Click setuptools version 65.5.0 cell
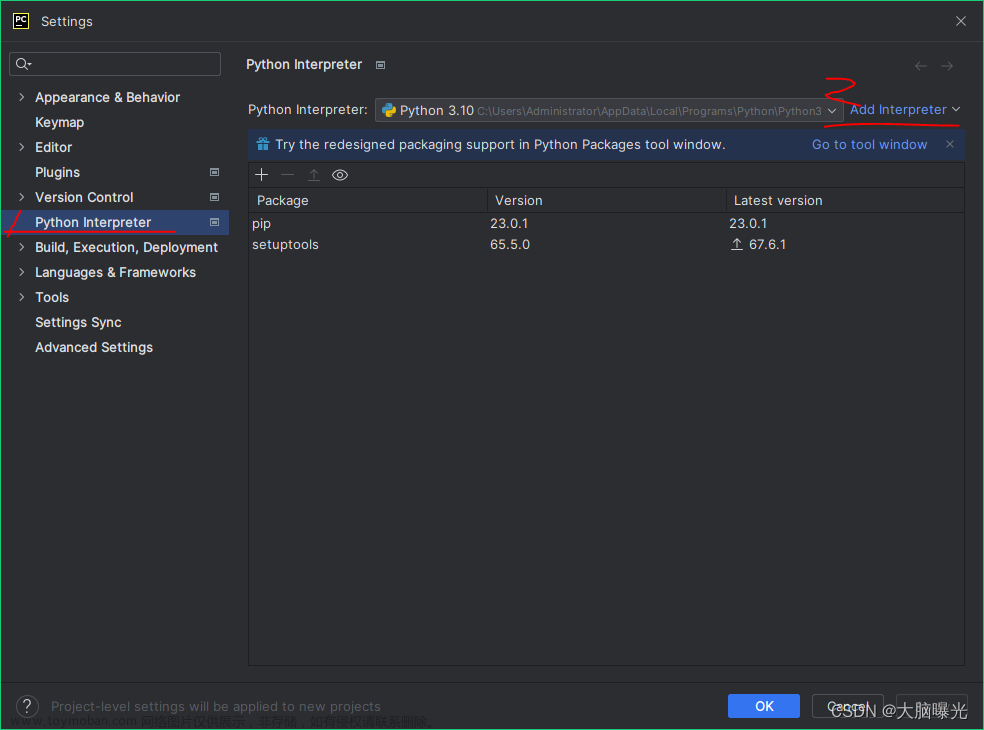The image size is (984, 730). (x=510, y=245)
